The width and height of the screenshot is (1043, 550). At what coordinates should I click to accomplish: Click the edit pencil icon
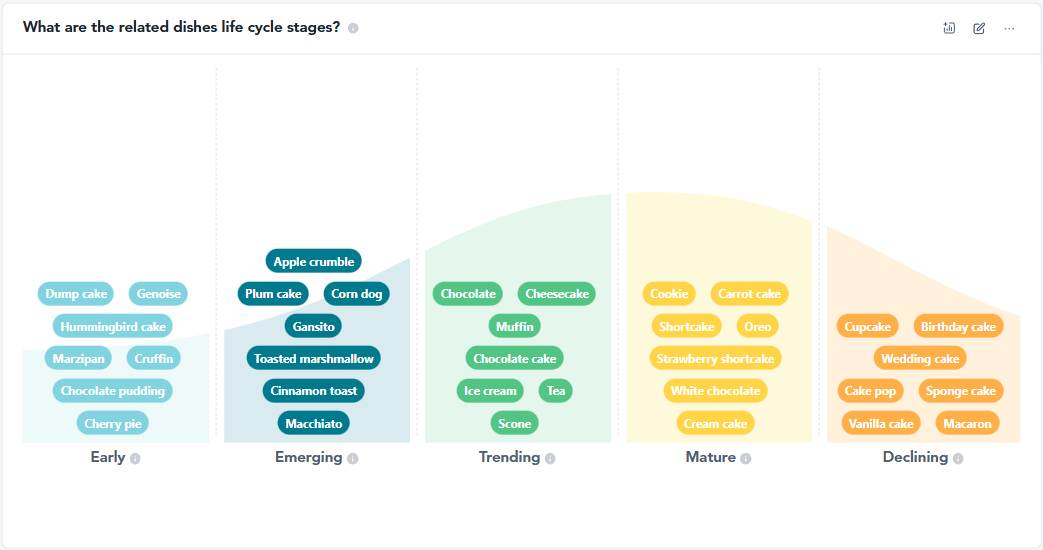(979, 28)
